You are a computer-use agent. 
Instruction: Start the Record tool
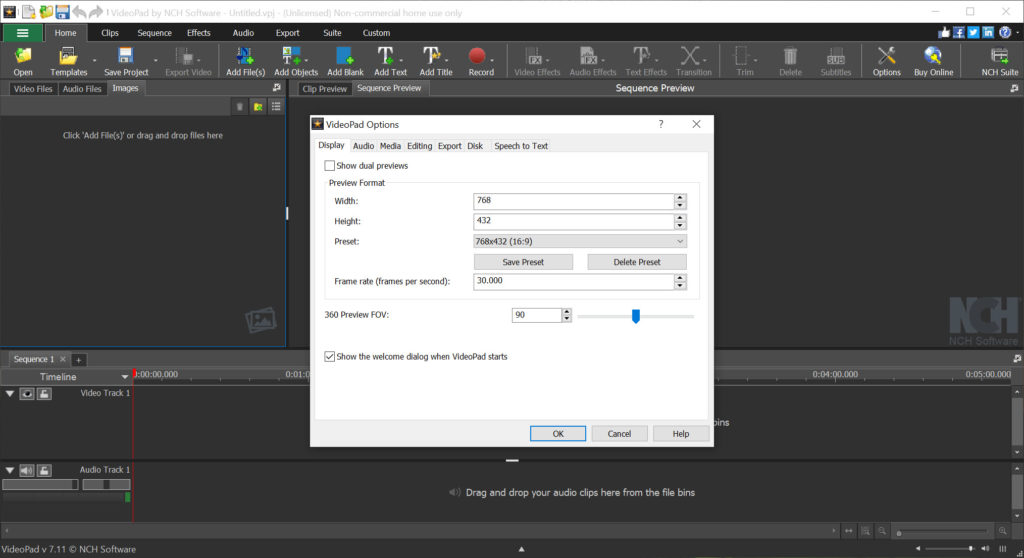(481, 61)
